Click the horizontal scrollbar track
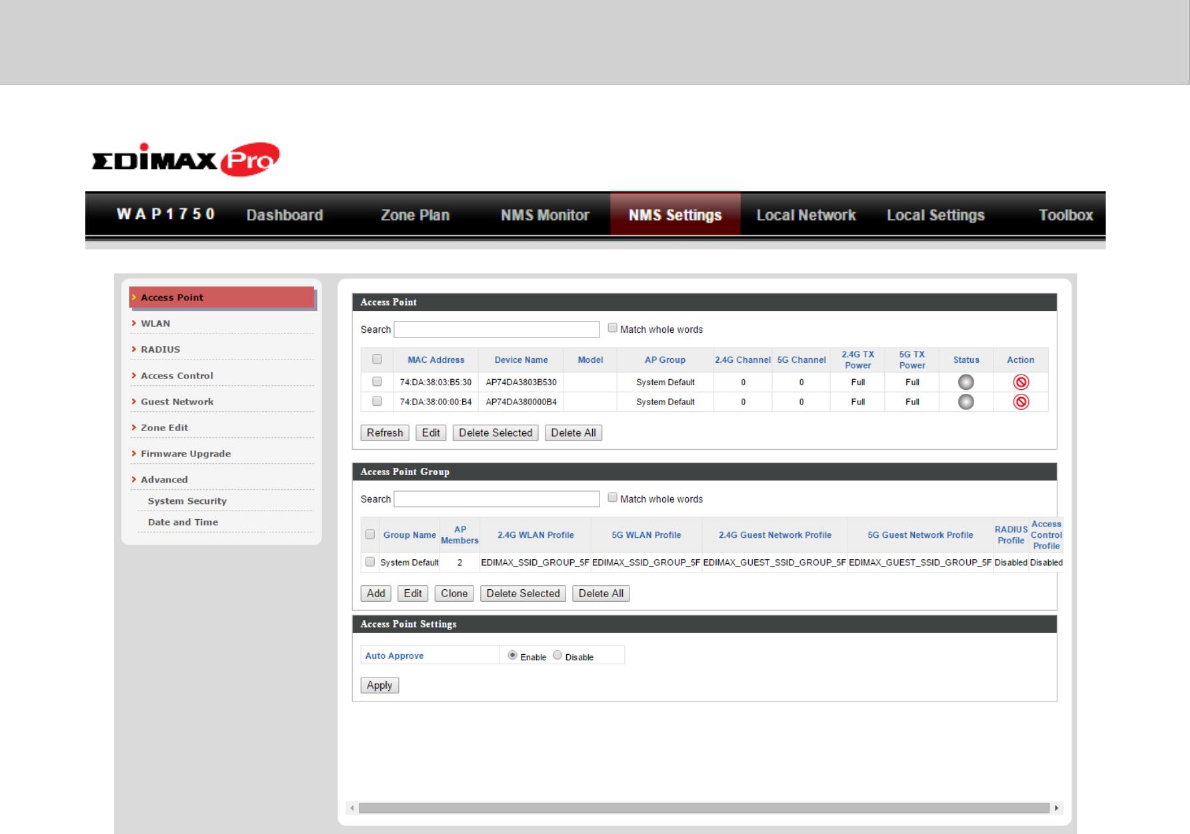Image resolution: width=1190 pixels, height=834 pixels. point(704,807)
